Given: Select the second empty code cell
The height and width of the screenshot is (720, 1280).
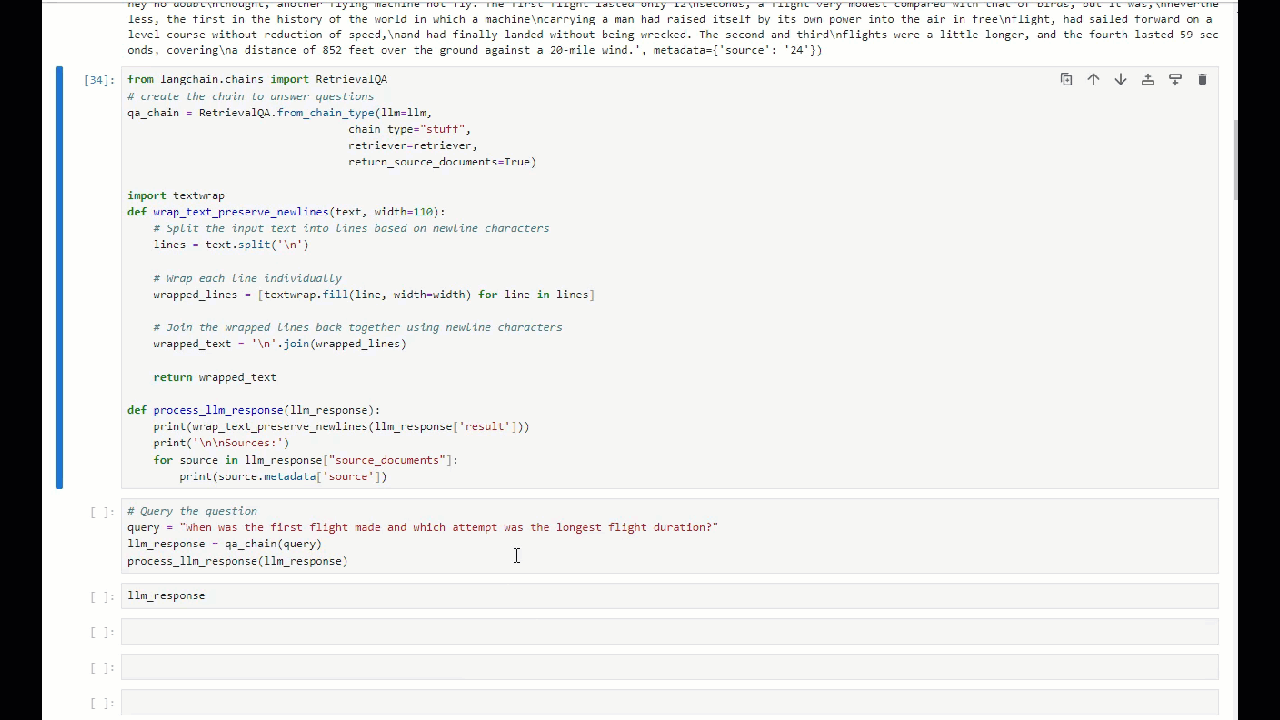Looking at the screenshot, I should (x=669, y=667).
